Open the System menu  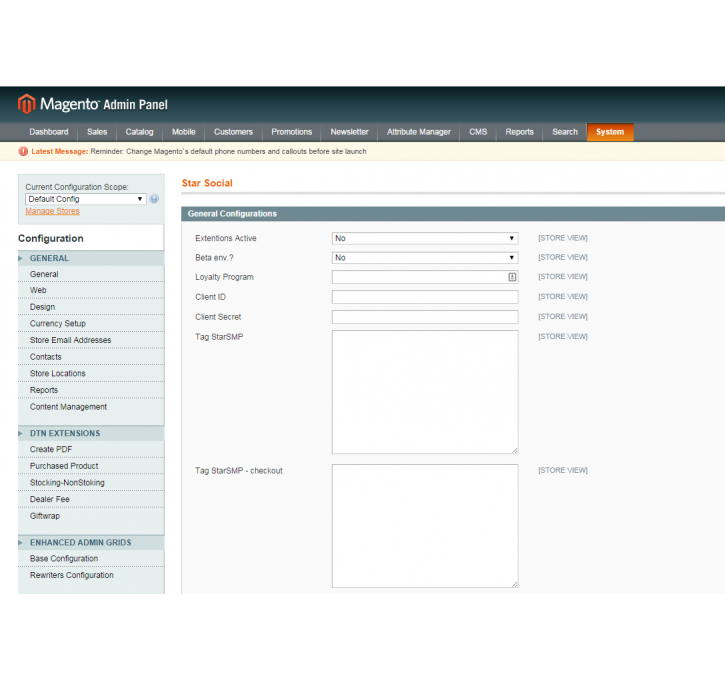pyautogui.click(x=609, y=132)
